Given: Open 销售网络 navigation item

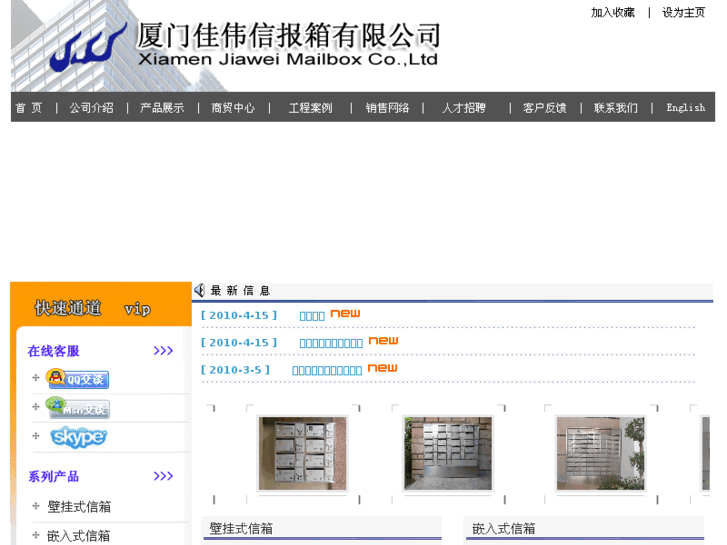Looking at the screenshot, I should 387,108.
